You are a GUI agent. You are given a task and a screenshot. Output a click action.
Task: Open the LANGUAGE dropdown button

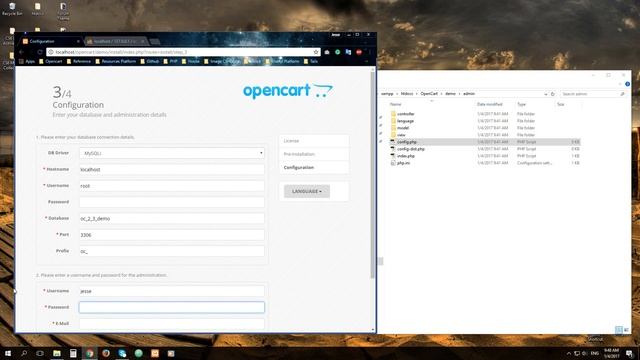coord(307,191)
